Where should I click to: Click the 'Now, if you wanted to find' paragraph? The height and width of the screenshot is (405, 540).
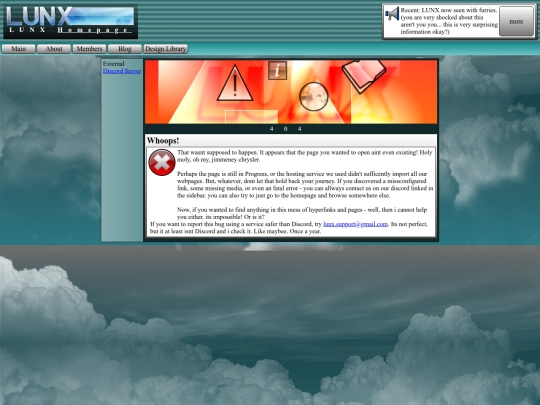[302, 213]
